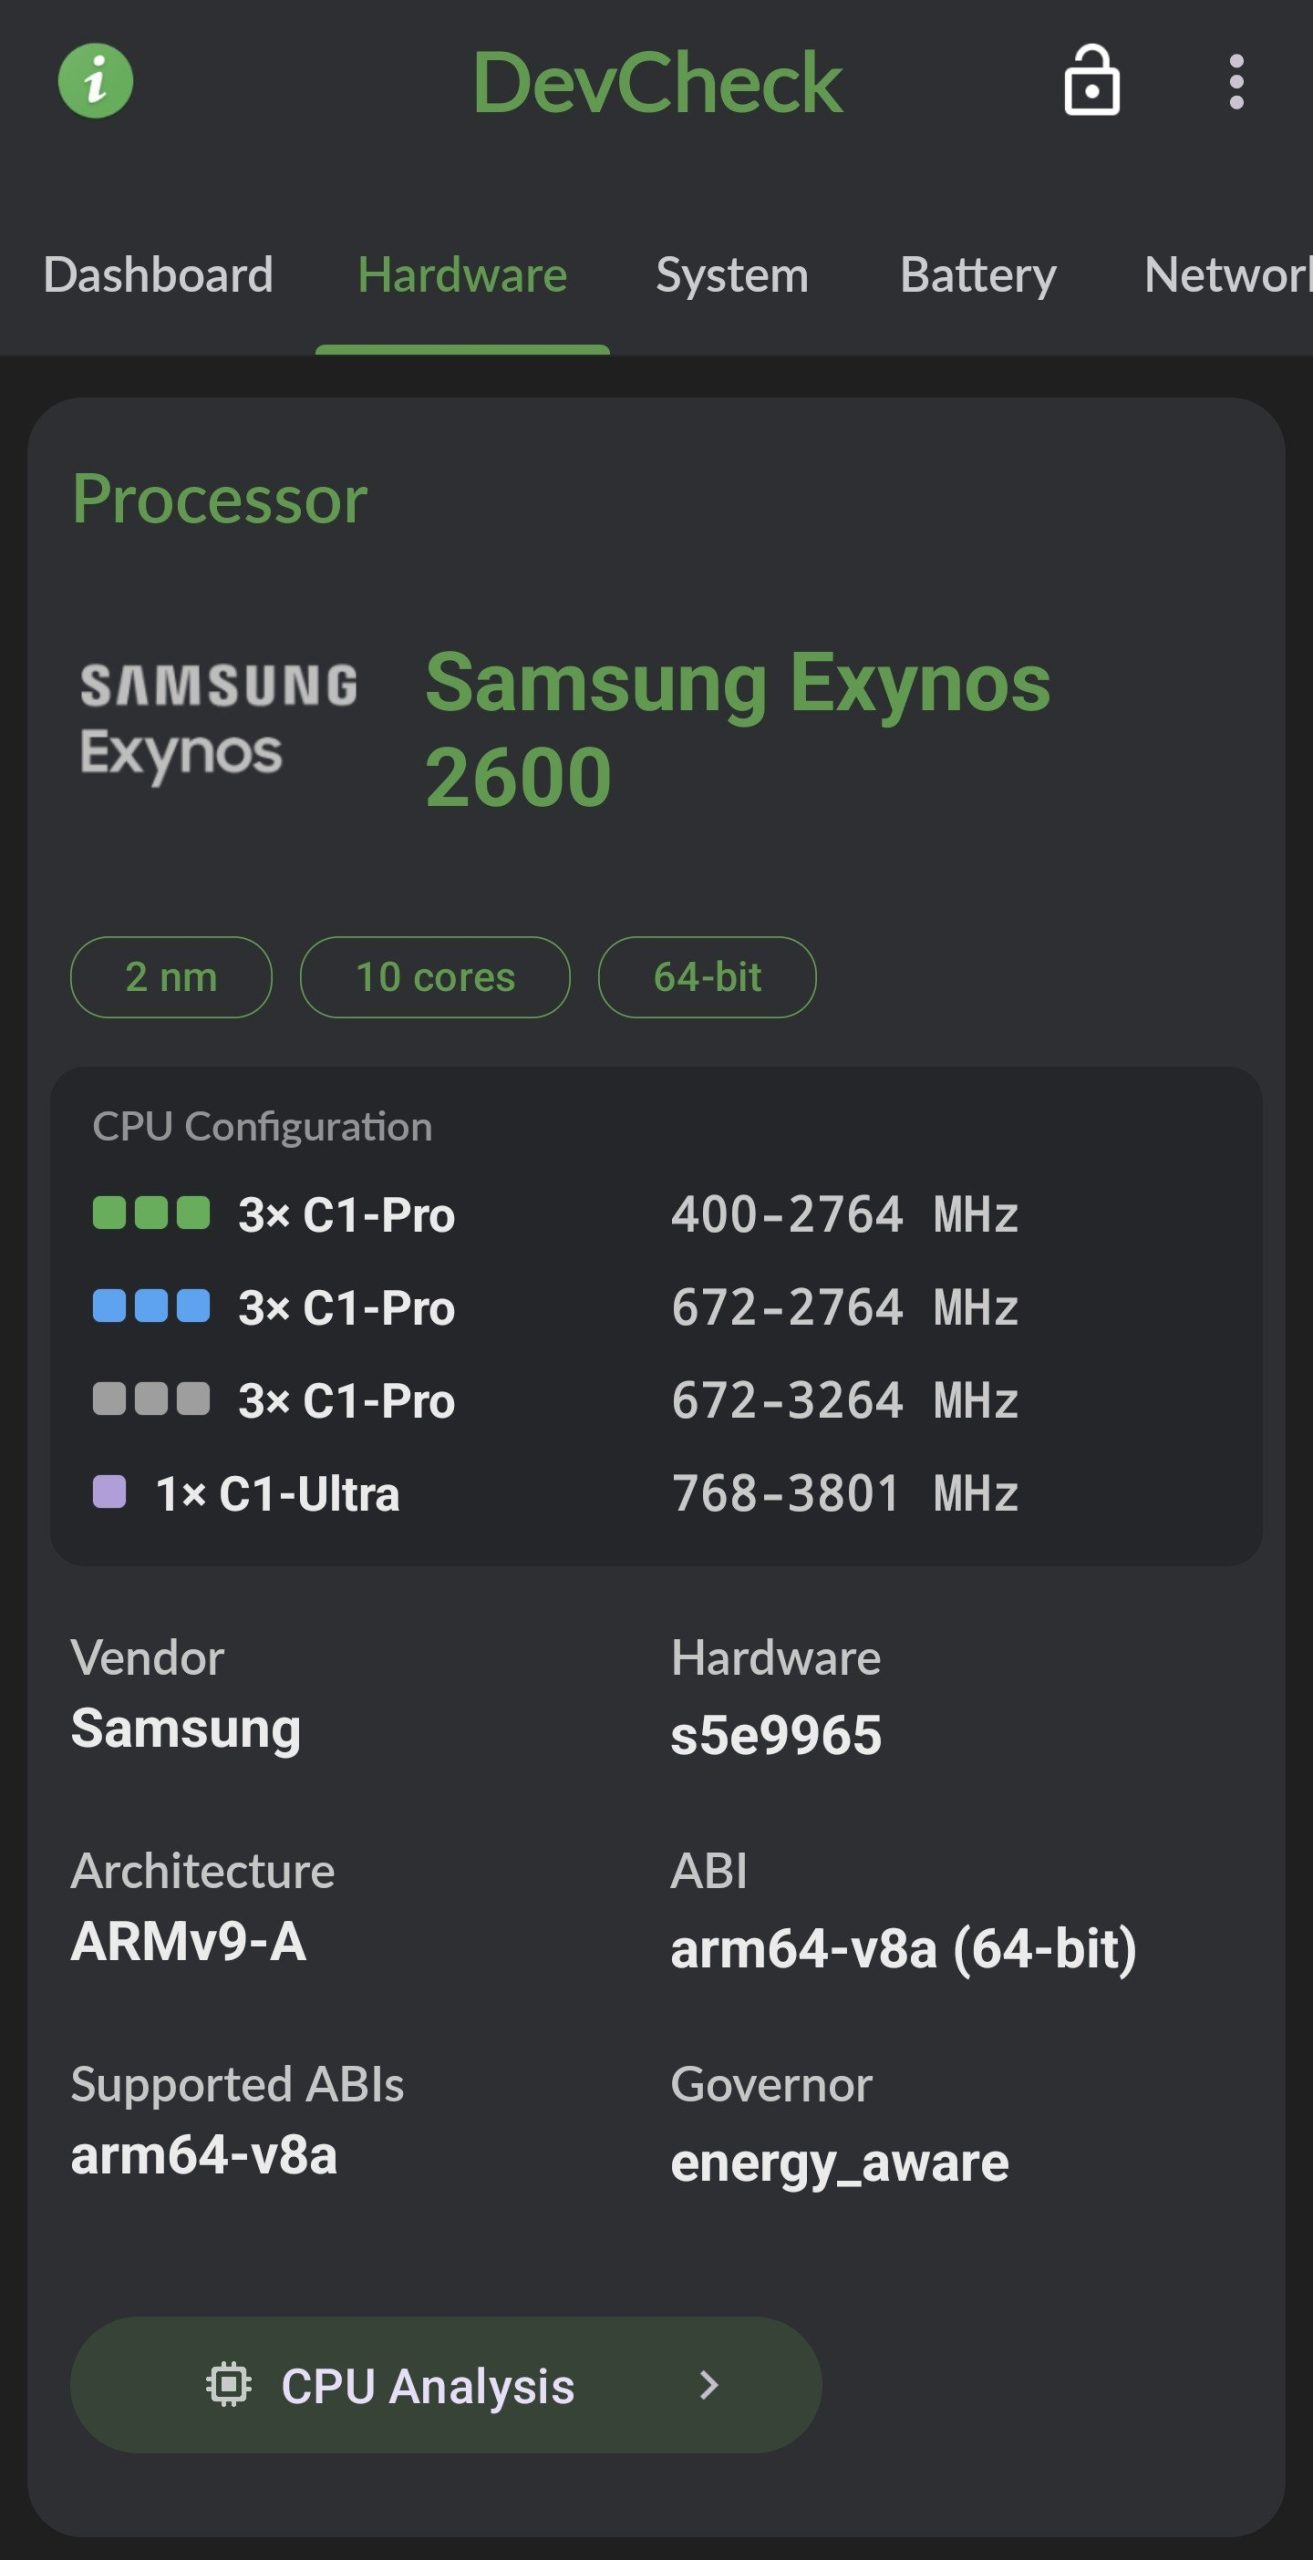Viewport: 1313px width, 2560px height.
Task: Tap the 64-bit badge
Action: (707, 977)
